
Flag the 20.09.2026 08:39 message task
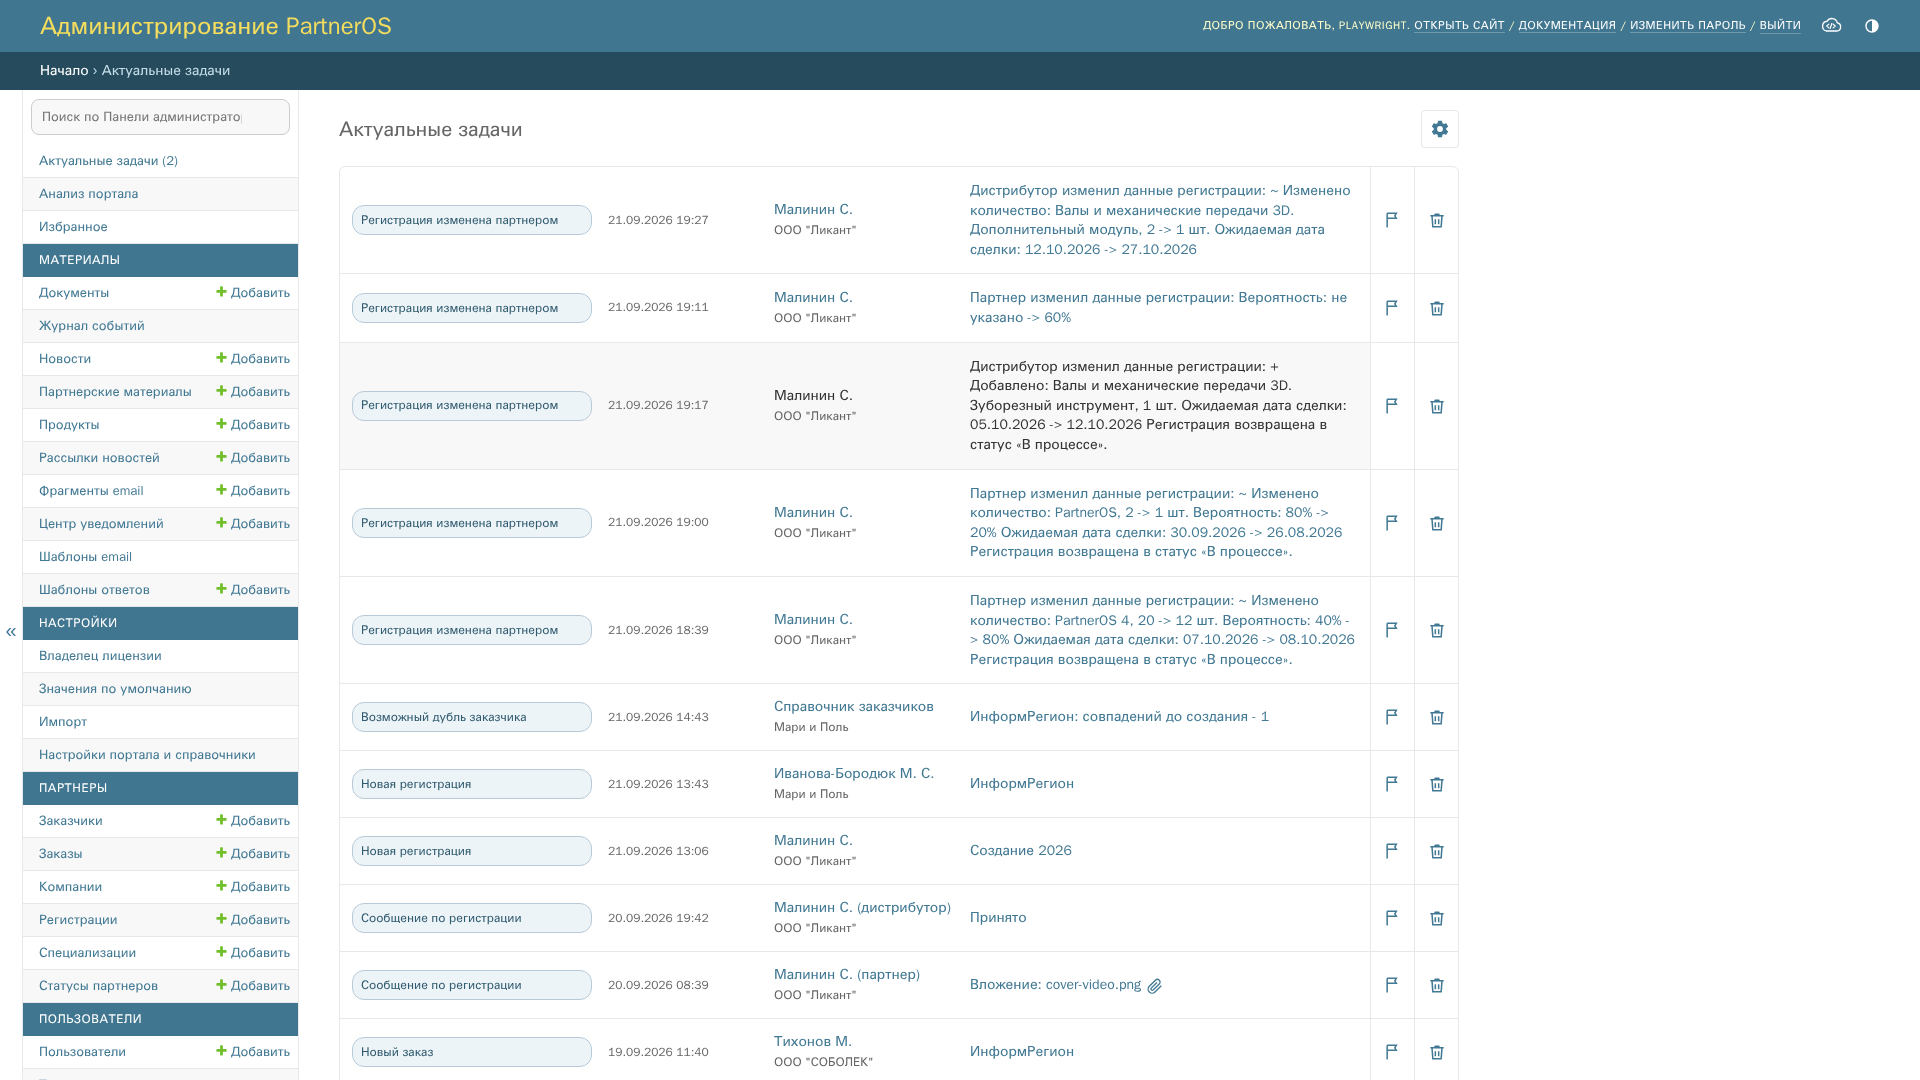pos(1391,985)
